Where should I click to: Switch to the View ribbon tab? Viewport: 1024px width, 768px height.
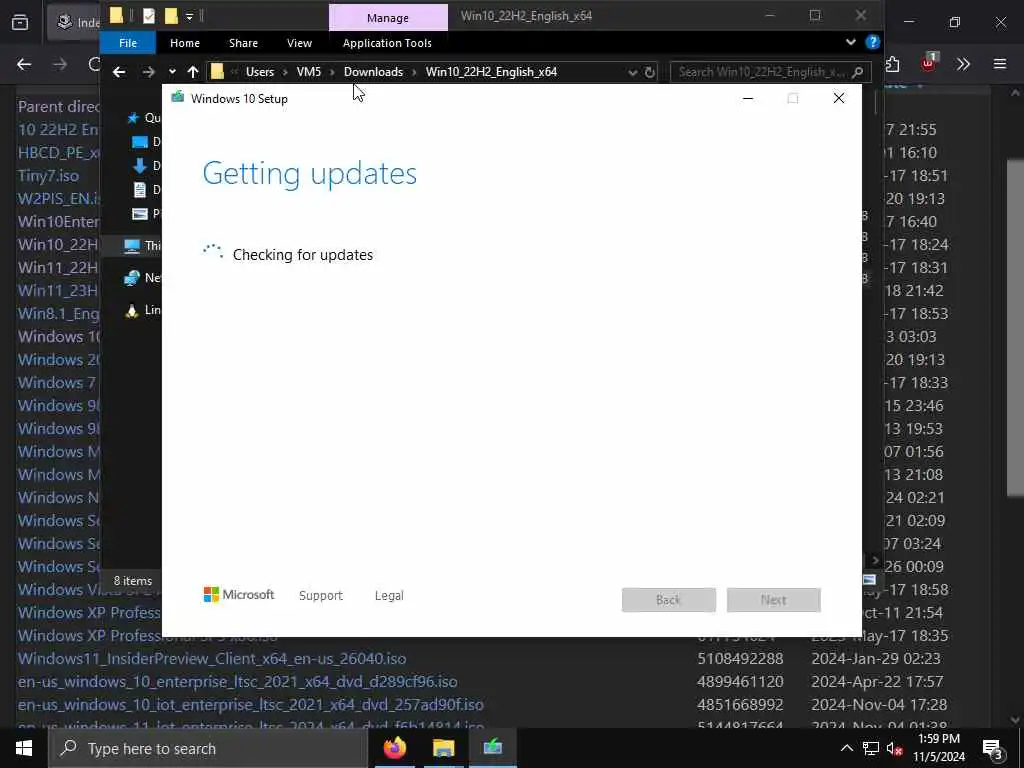point(299,43)
